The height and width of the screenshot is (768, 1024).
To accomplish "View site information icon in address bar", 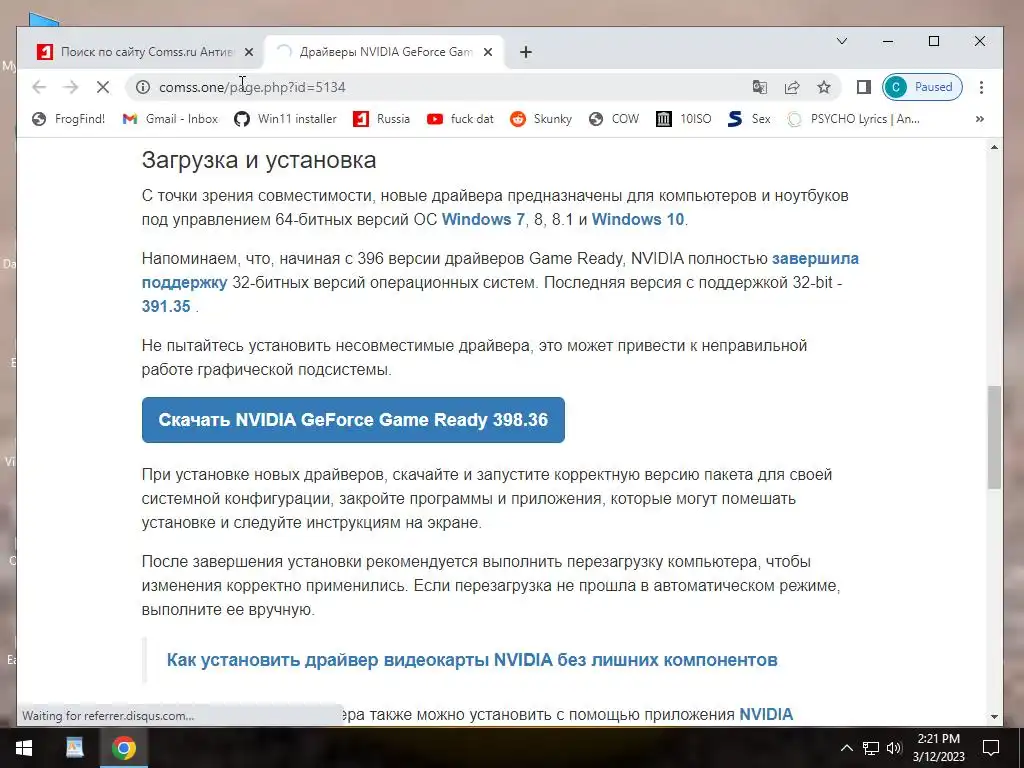I will 143,87.
